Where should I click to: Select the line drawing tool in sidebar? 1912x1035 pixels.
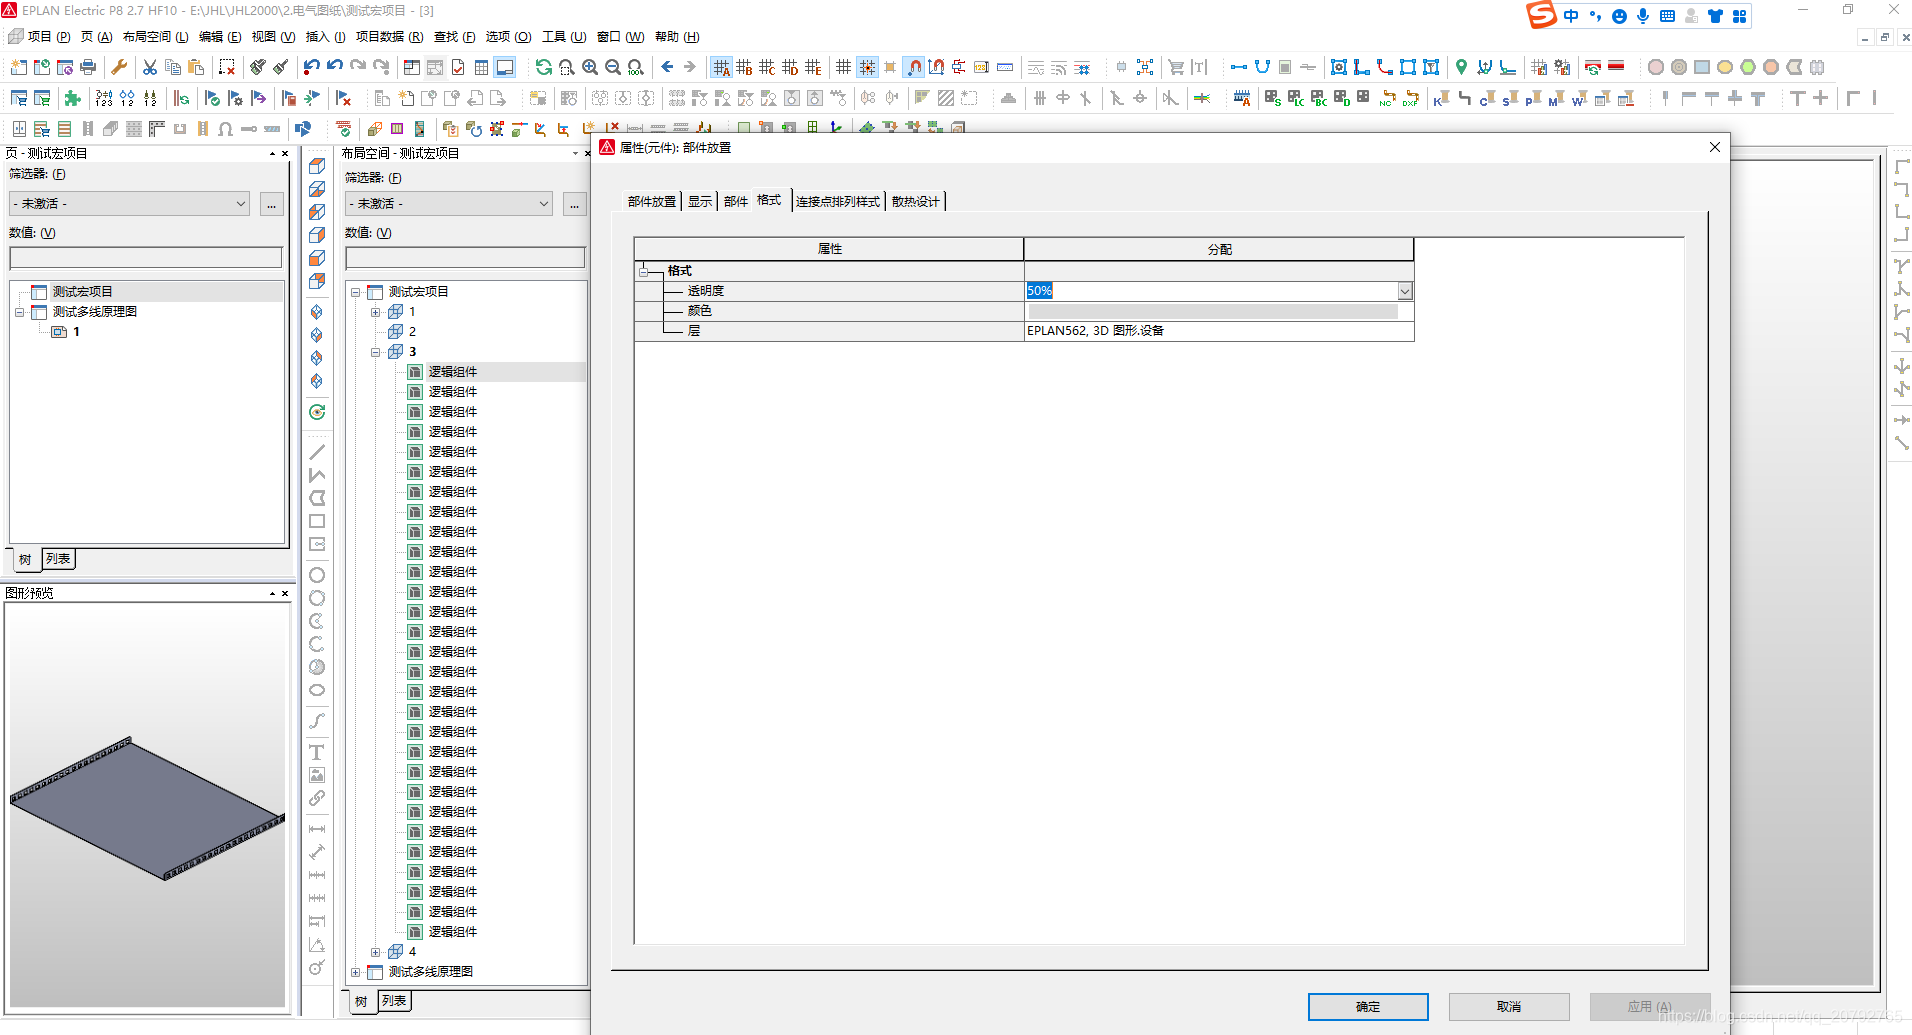(x=317, y=452)
